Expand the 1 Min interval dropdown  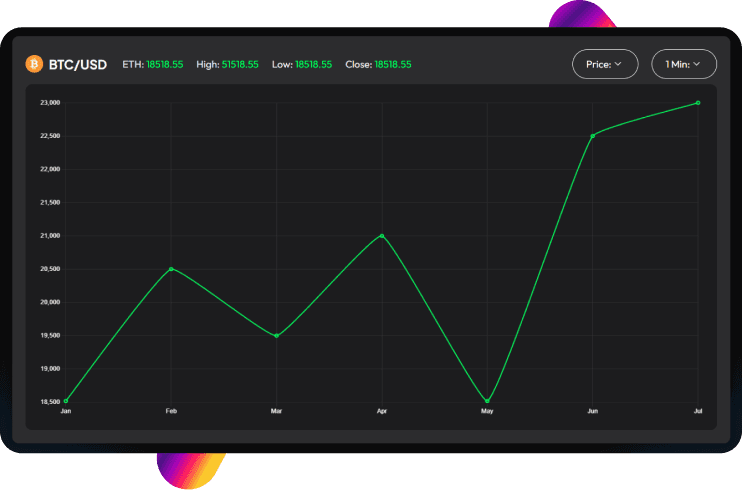click(684, 64)
